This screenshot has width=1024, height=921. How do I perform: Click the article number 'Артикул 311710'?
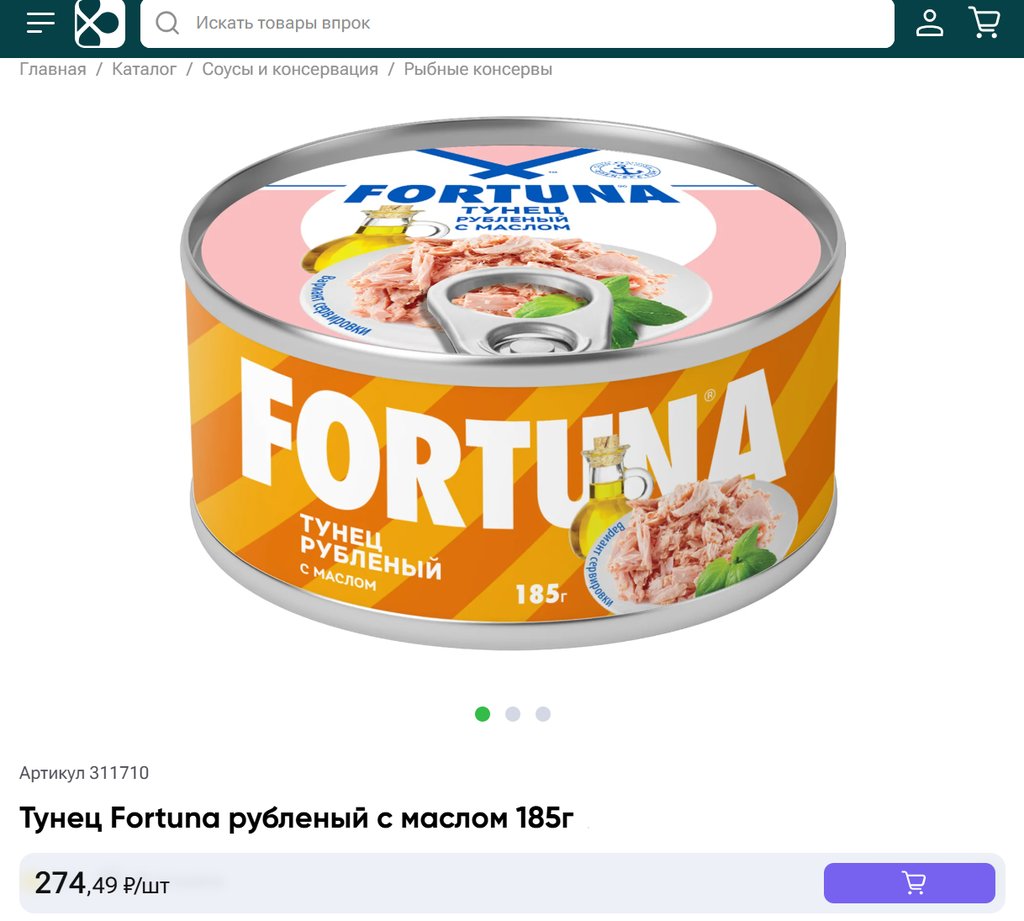pyautogui.click(x=84, y=773)
